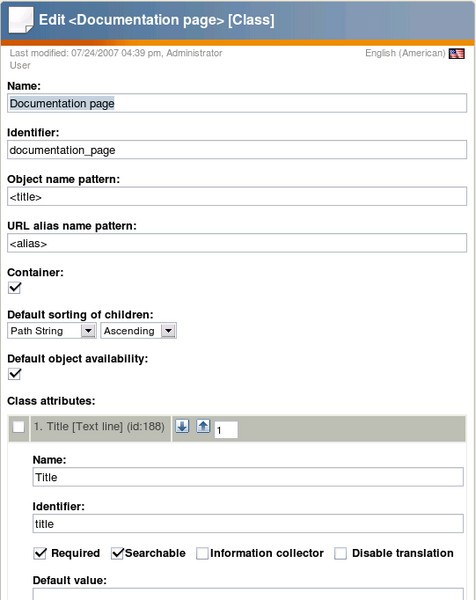
Task: Click the class document icon in header
Action: 21,20
